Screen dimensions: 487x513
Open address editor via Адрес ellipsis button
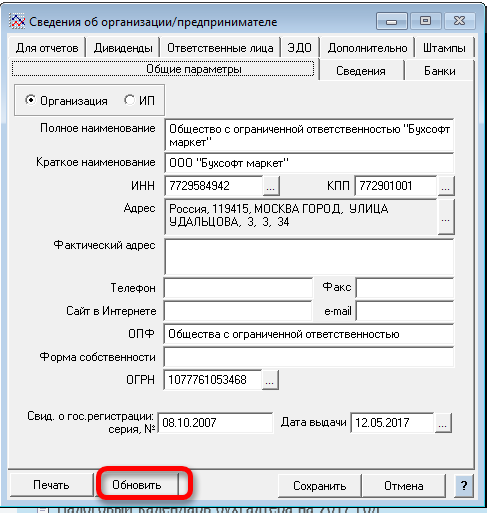[446, 217]
